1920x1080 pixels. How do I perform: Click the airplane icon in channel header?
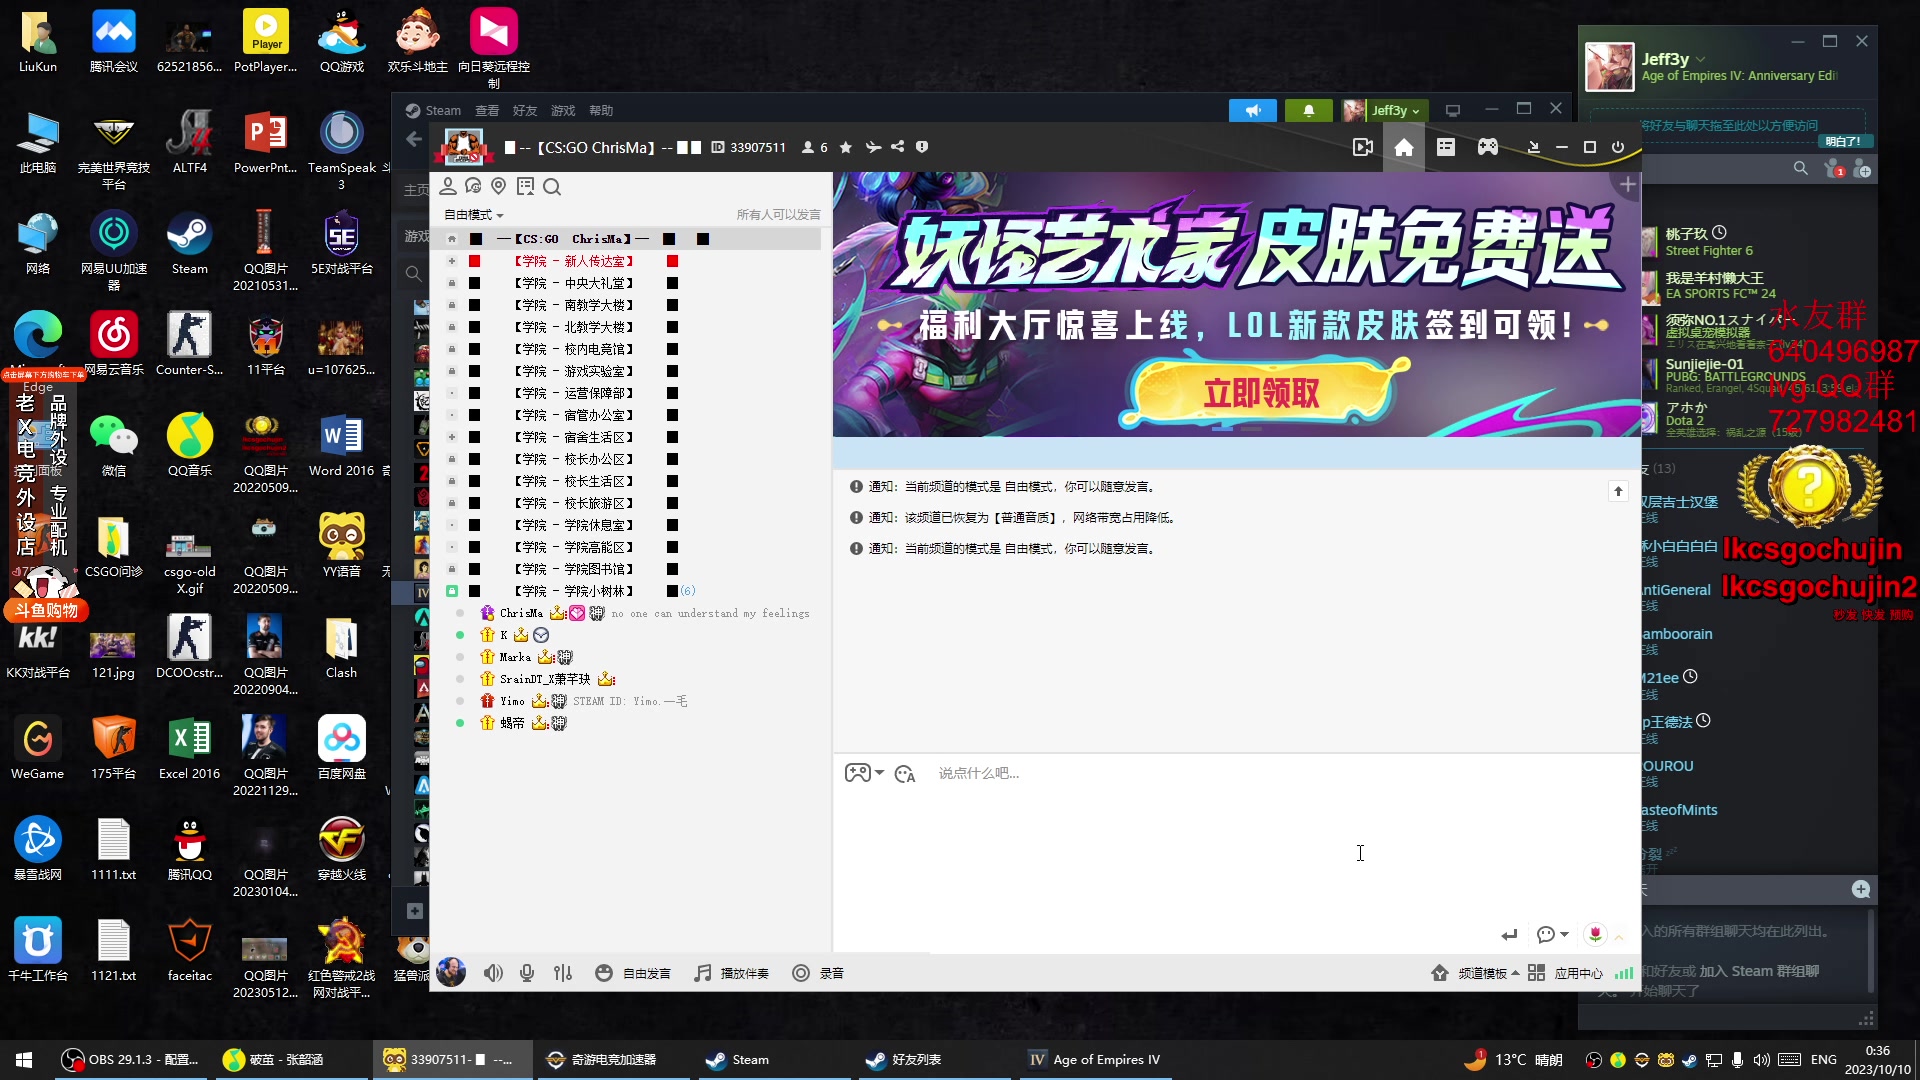point(873,148)
